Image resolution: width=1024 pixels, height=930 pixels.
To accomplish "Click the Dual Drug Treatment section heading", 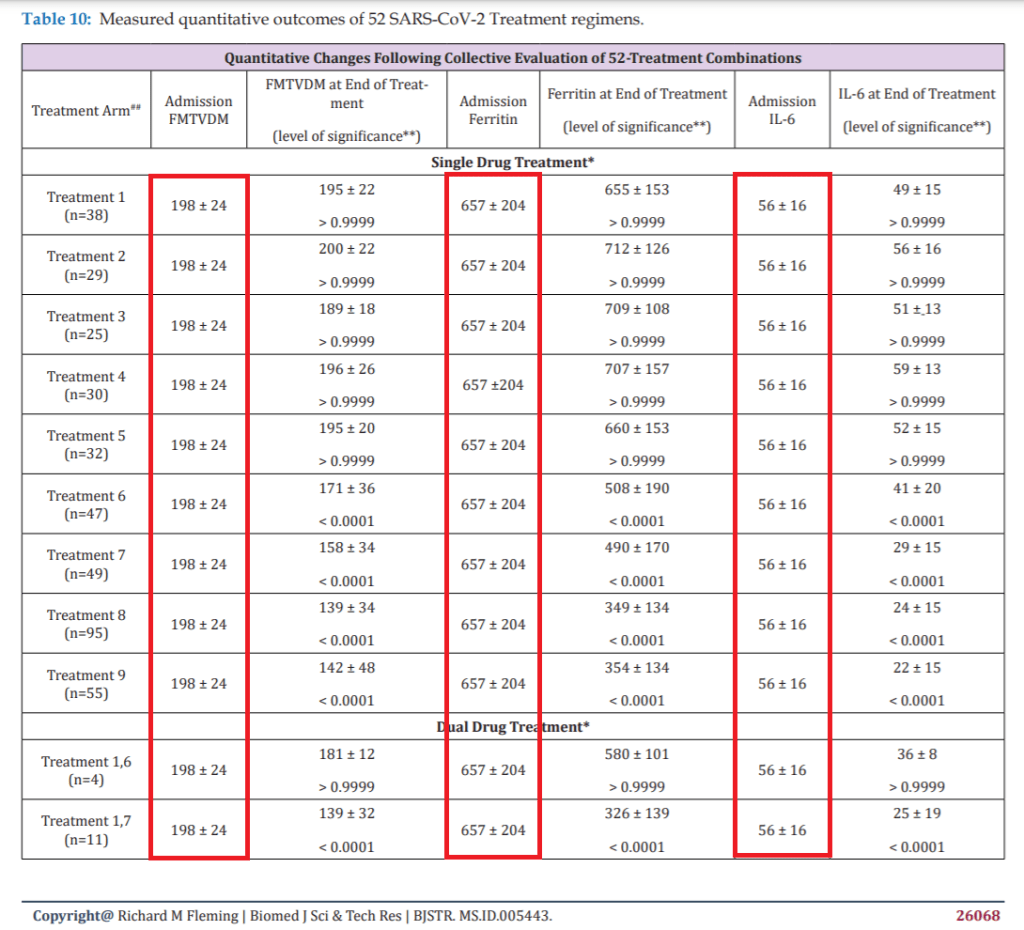I will 513,727.
